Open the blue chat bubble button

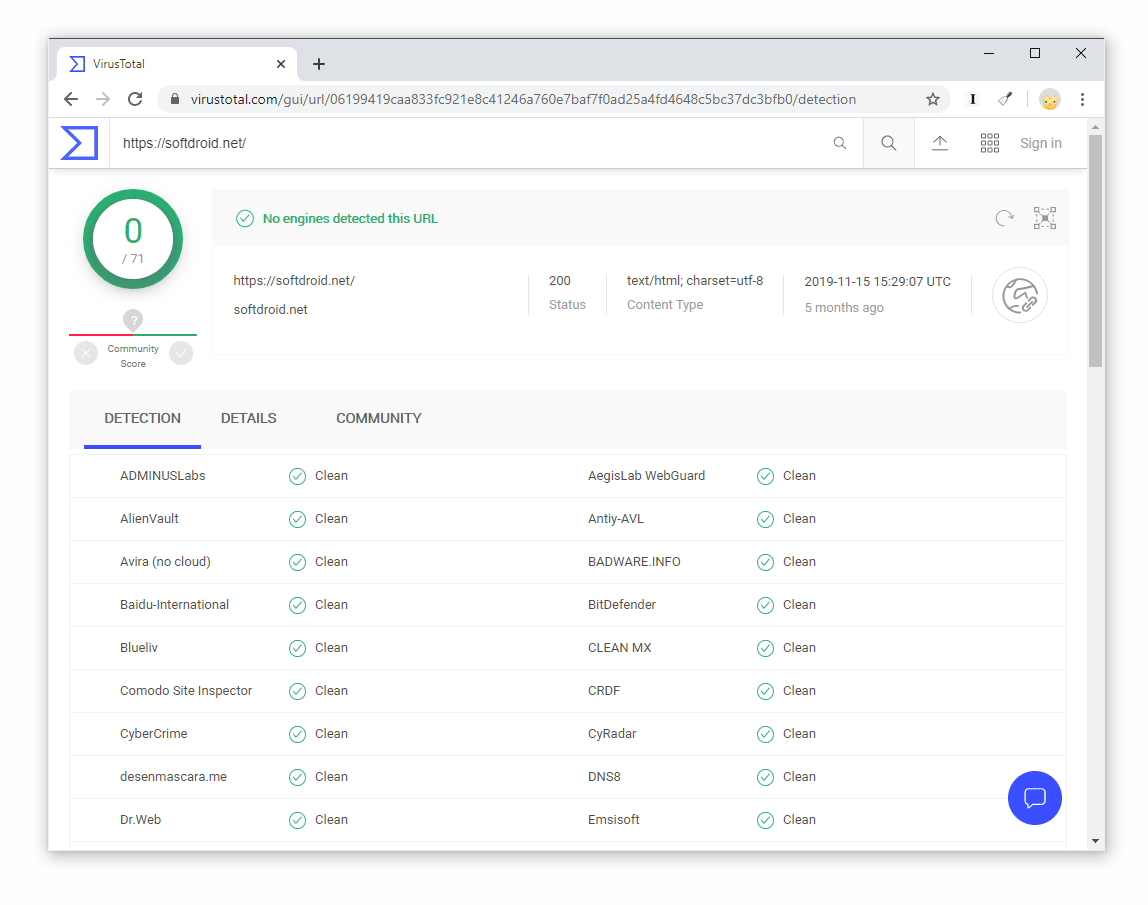(x=1035, y=798)
